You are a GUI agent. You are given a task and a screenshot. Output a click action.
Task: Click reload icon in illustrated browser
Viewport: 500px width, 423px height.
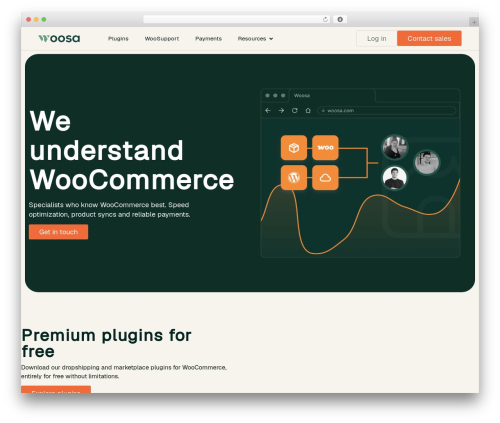(x=295, y=110)
